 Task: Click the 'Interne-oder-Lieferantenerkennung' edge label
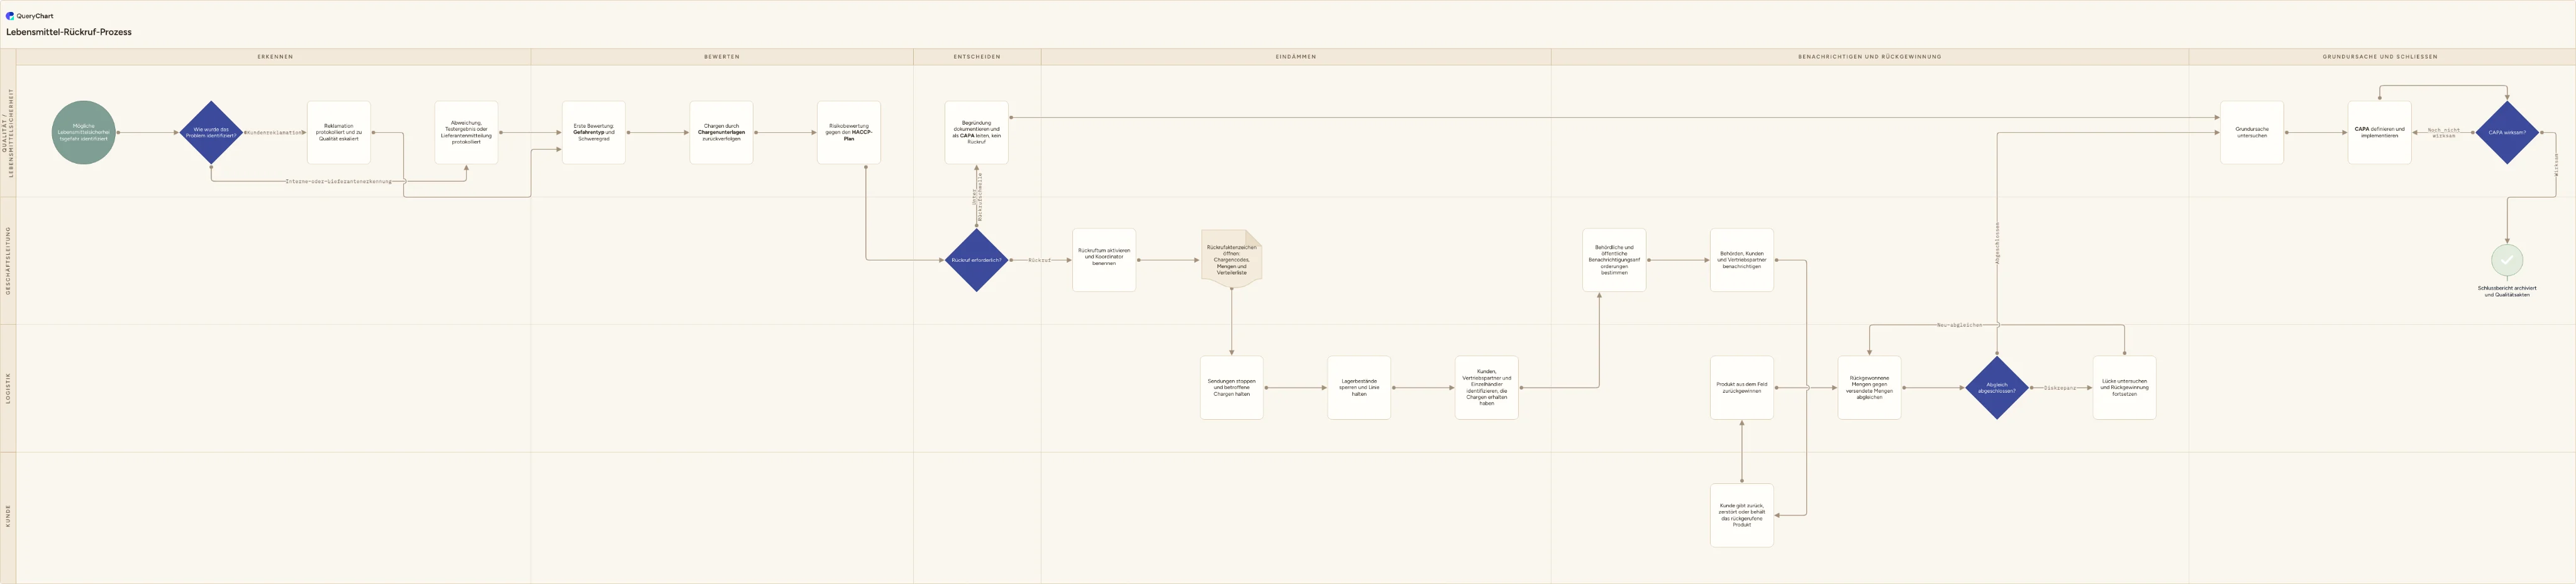pyautogui.click(x=339, y=181)
